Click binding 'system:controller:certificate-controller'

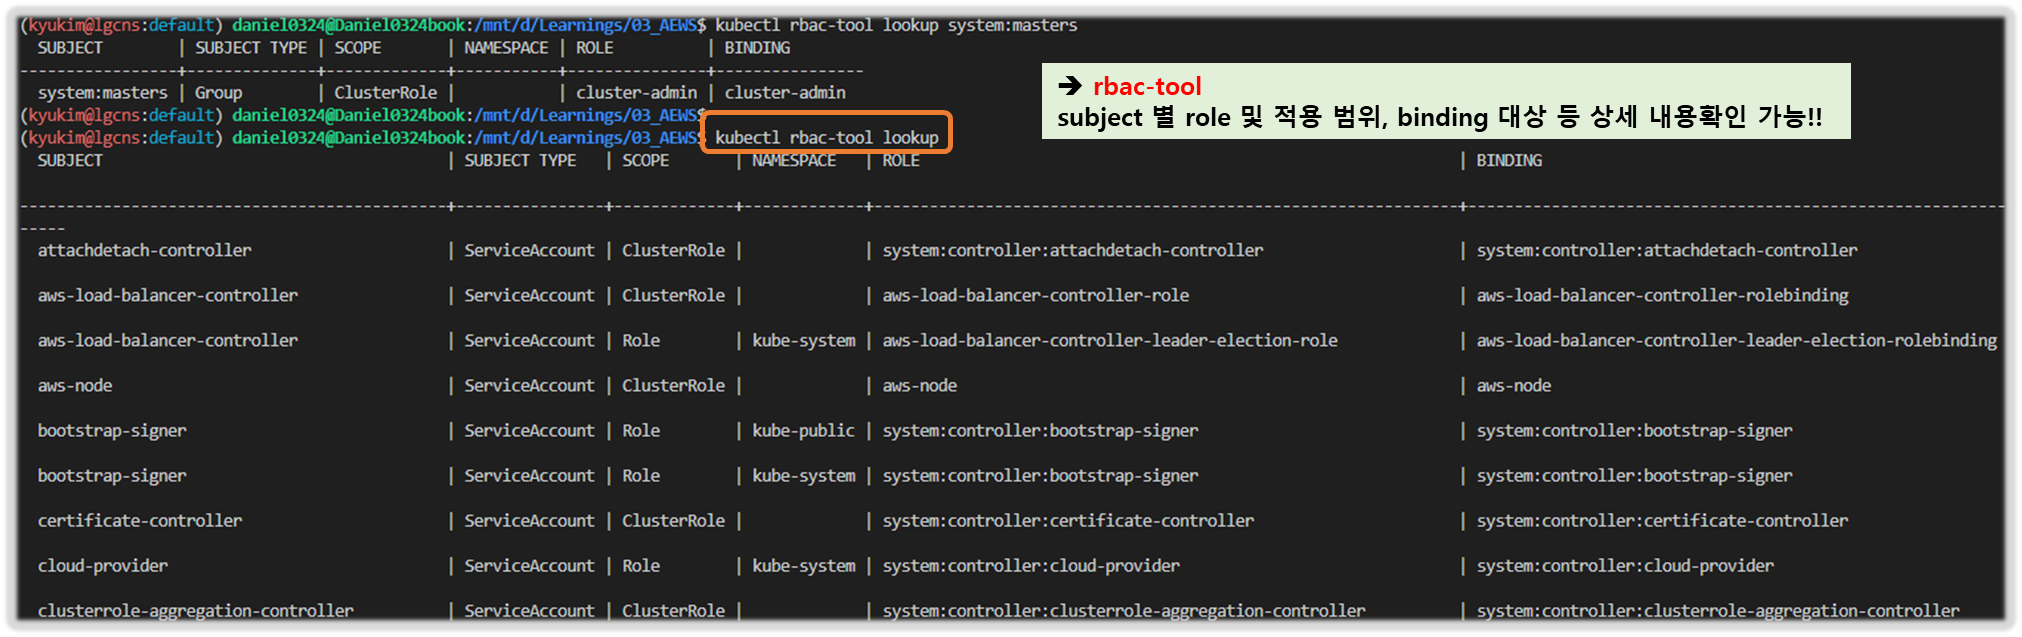[1663, 520]
